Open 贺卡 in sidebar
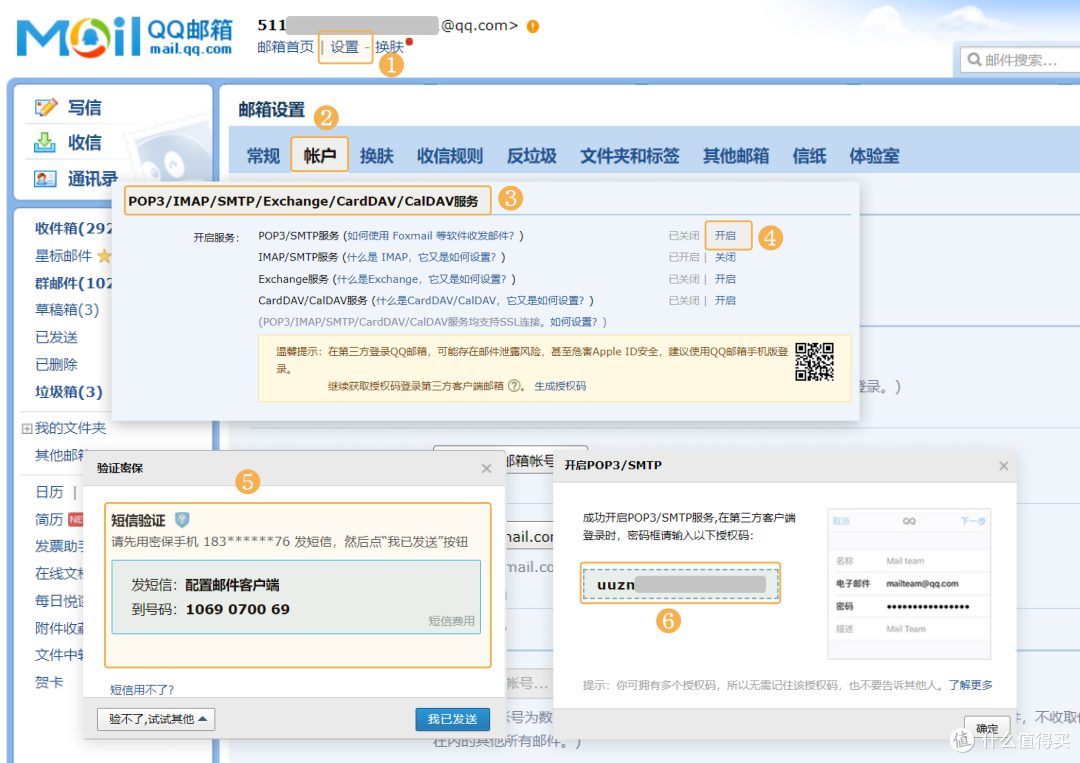1080x763 pixels. (49, 682)
